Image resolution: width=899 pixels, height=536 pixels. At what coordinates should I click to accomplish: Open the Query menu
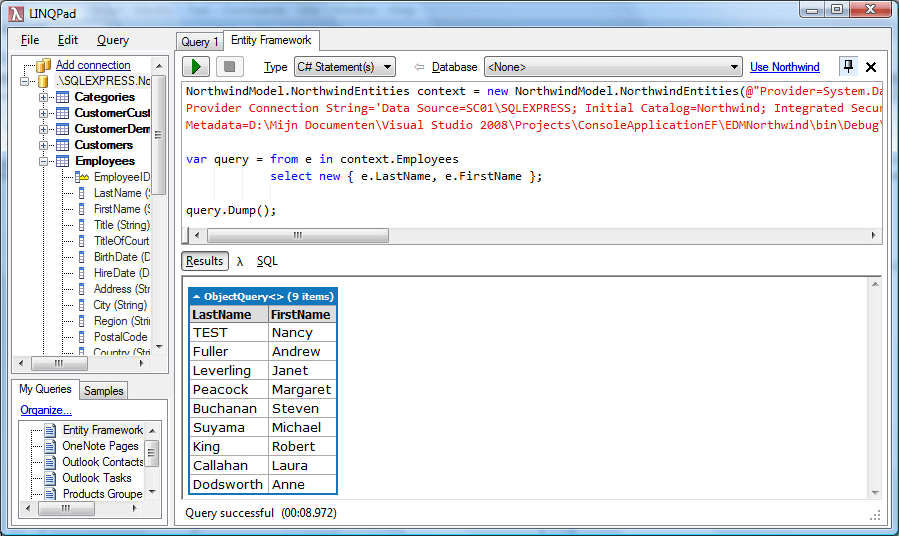click(x=112, y=40)
